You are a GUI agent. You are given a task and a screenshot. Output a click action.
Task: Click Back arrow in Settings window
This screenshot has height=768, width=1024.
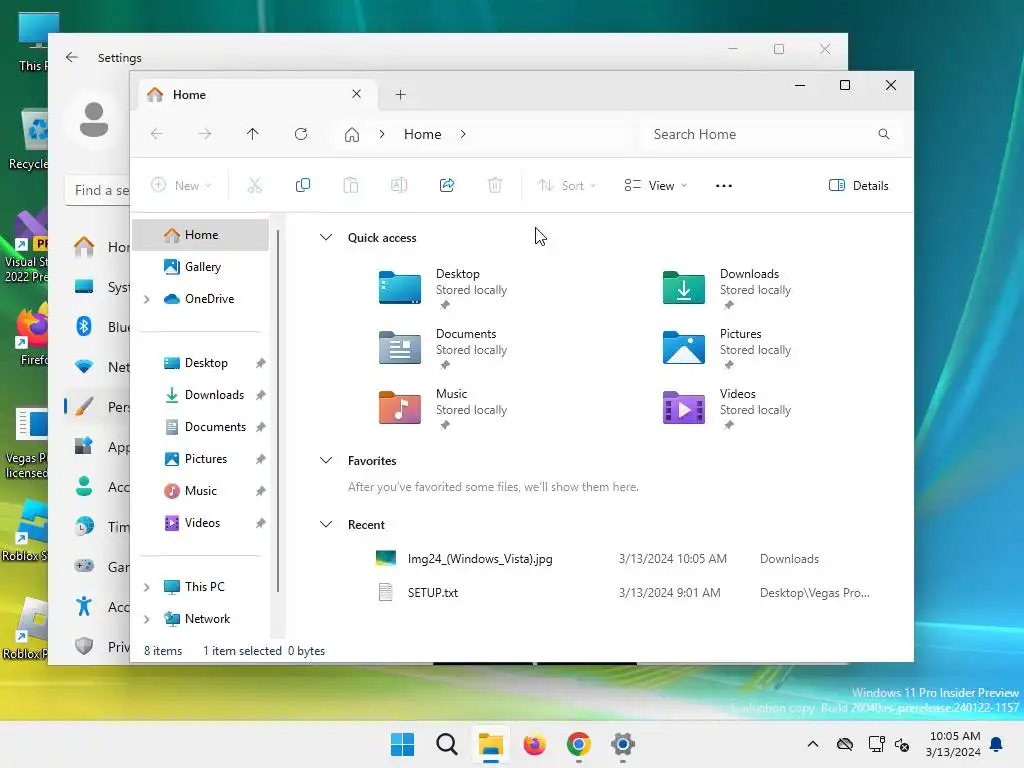click(x=72, y=57)
